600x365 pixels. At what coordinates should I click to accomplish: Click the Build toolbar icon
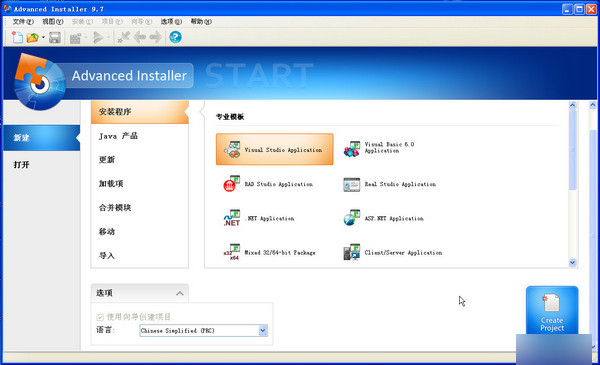point(76,37)
